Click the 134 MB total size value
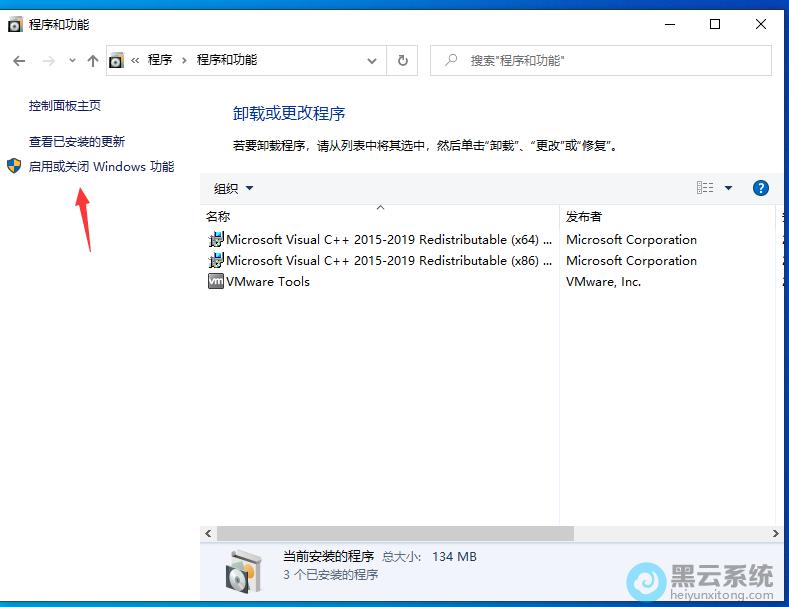Image resolution: width=789 pixels, height=607 pixels. (454, 557)
